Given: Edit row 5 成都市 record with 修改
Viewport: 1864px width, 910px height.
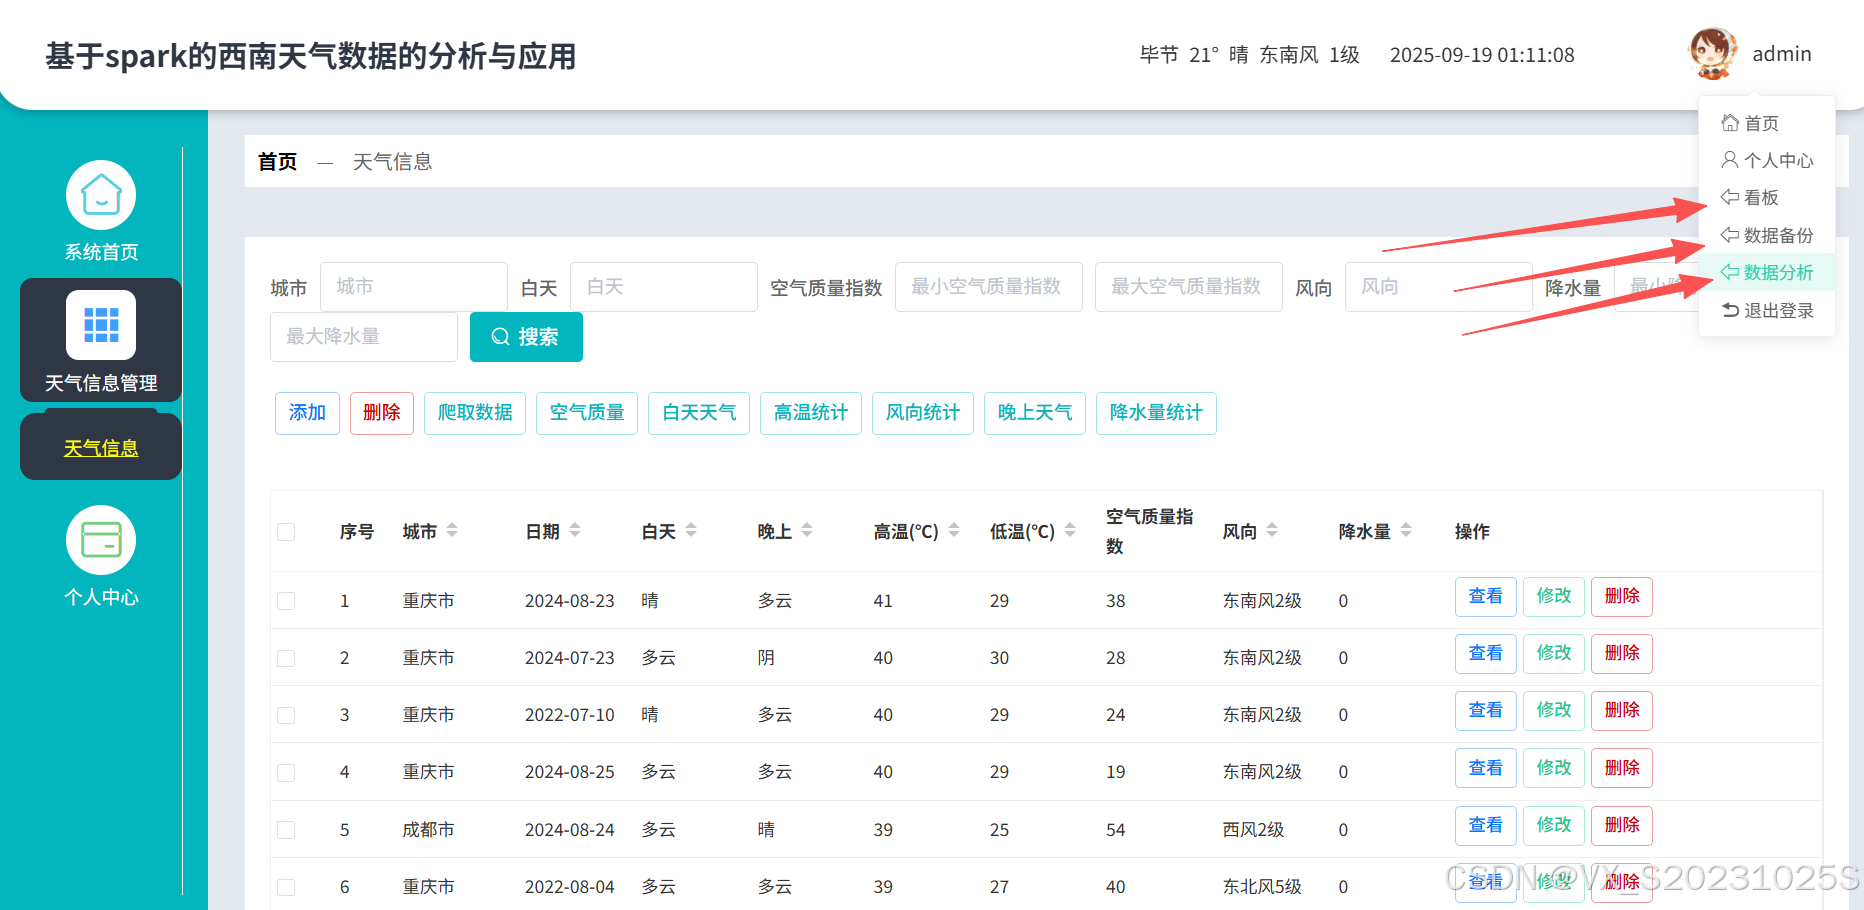Looking at the screenshot, I should click(x=1554, y=825).
